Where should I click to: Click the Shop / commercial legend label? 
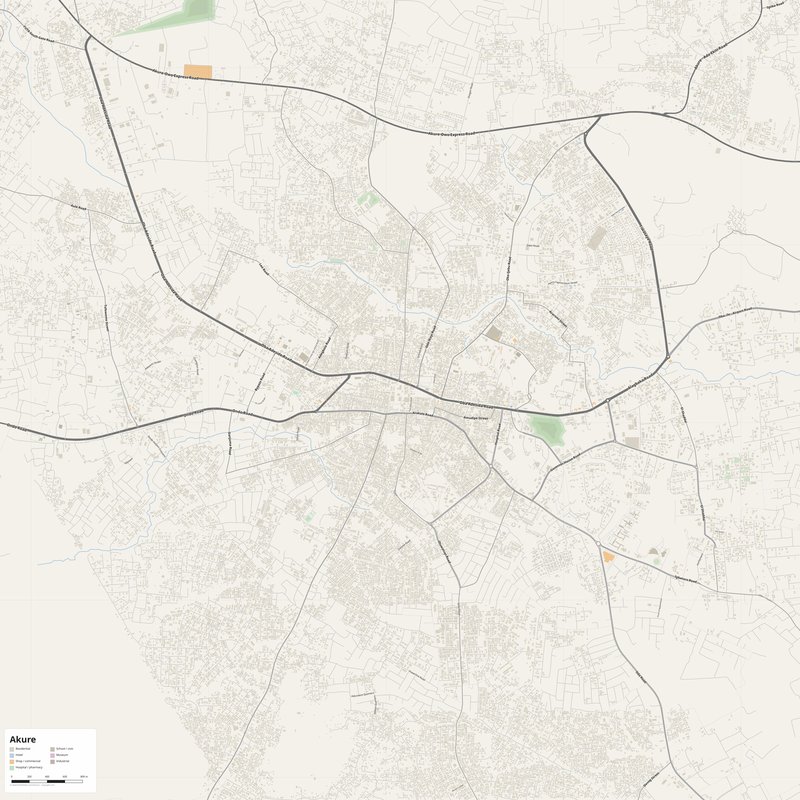click(28, 761)
